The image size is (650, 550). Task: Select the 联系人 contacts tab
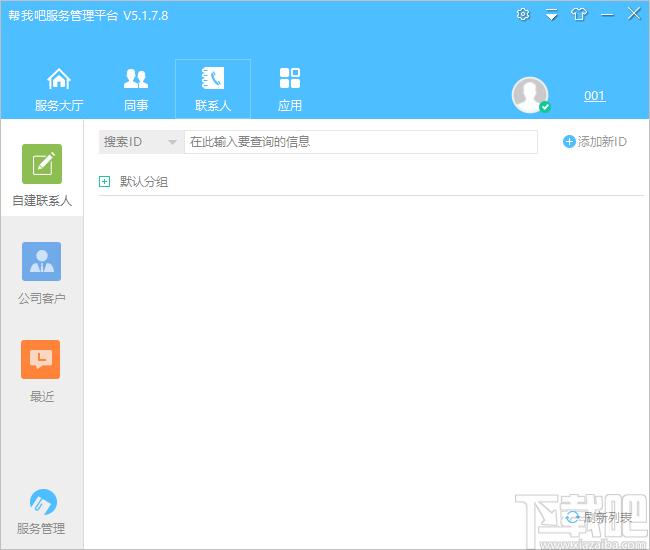click(x=213, y=89)
